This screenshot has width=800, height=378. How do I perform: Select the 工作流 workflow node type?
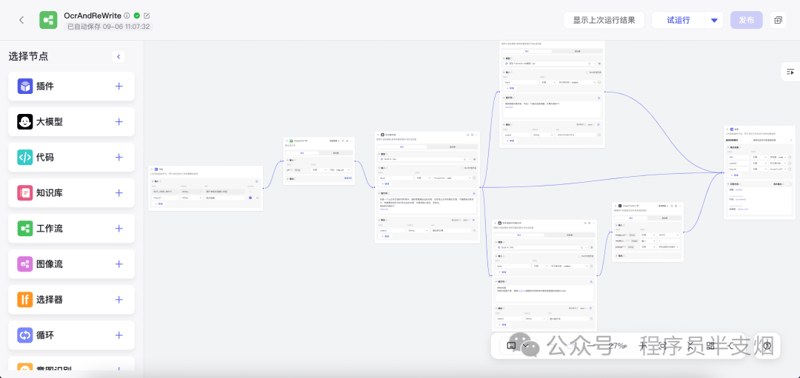point(71,229)
